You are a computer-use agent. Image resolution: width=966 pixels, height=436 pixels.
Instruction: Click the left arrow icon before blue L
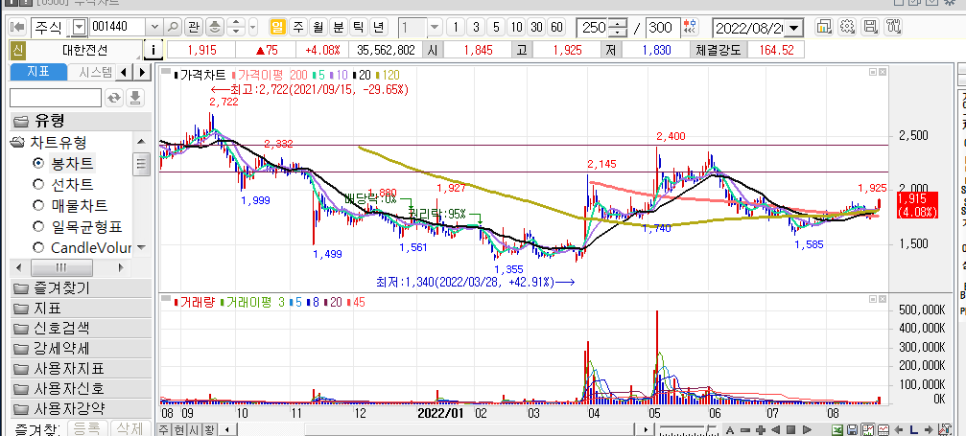point(899,429)
